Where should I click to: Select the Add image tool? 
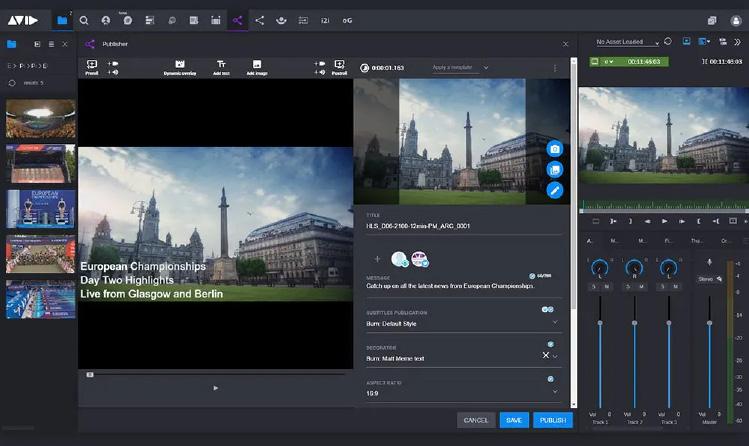[x=256, y=66]
